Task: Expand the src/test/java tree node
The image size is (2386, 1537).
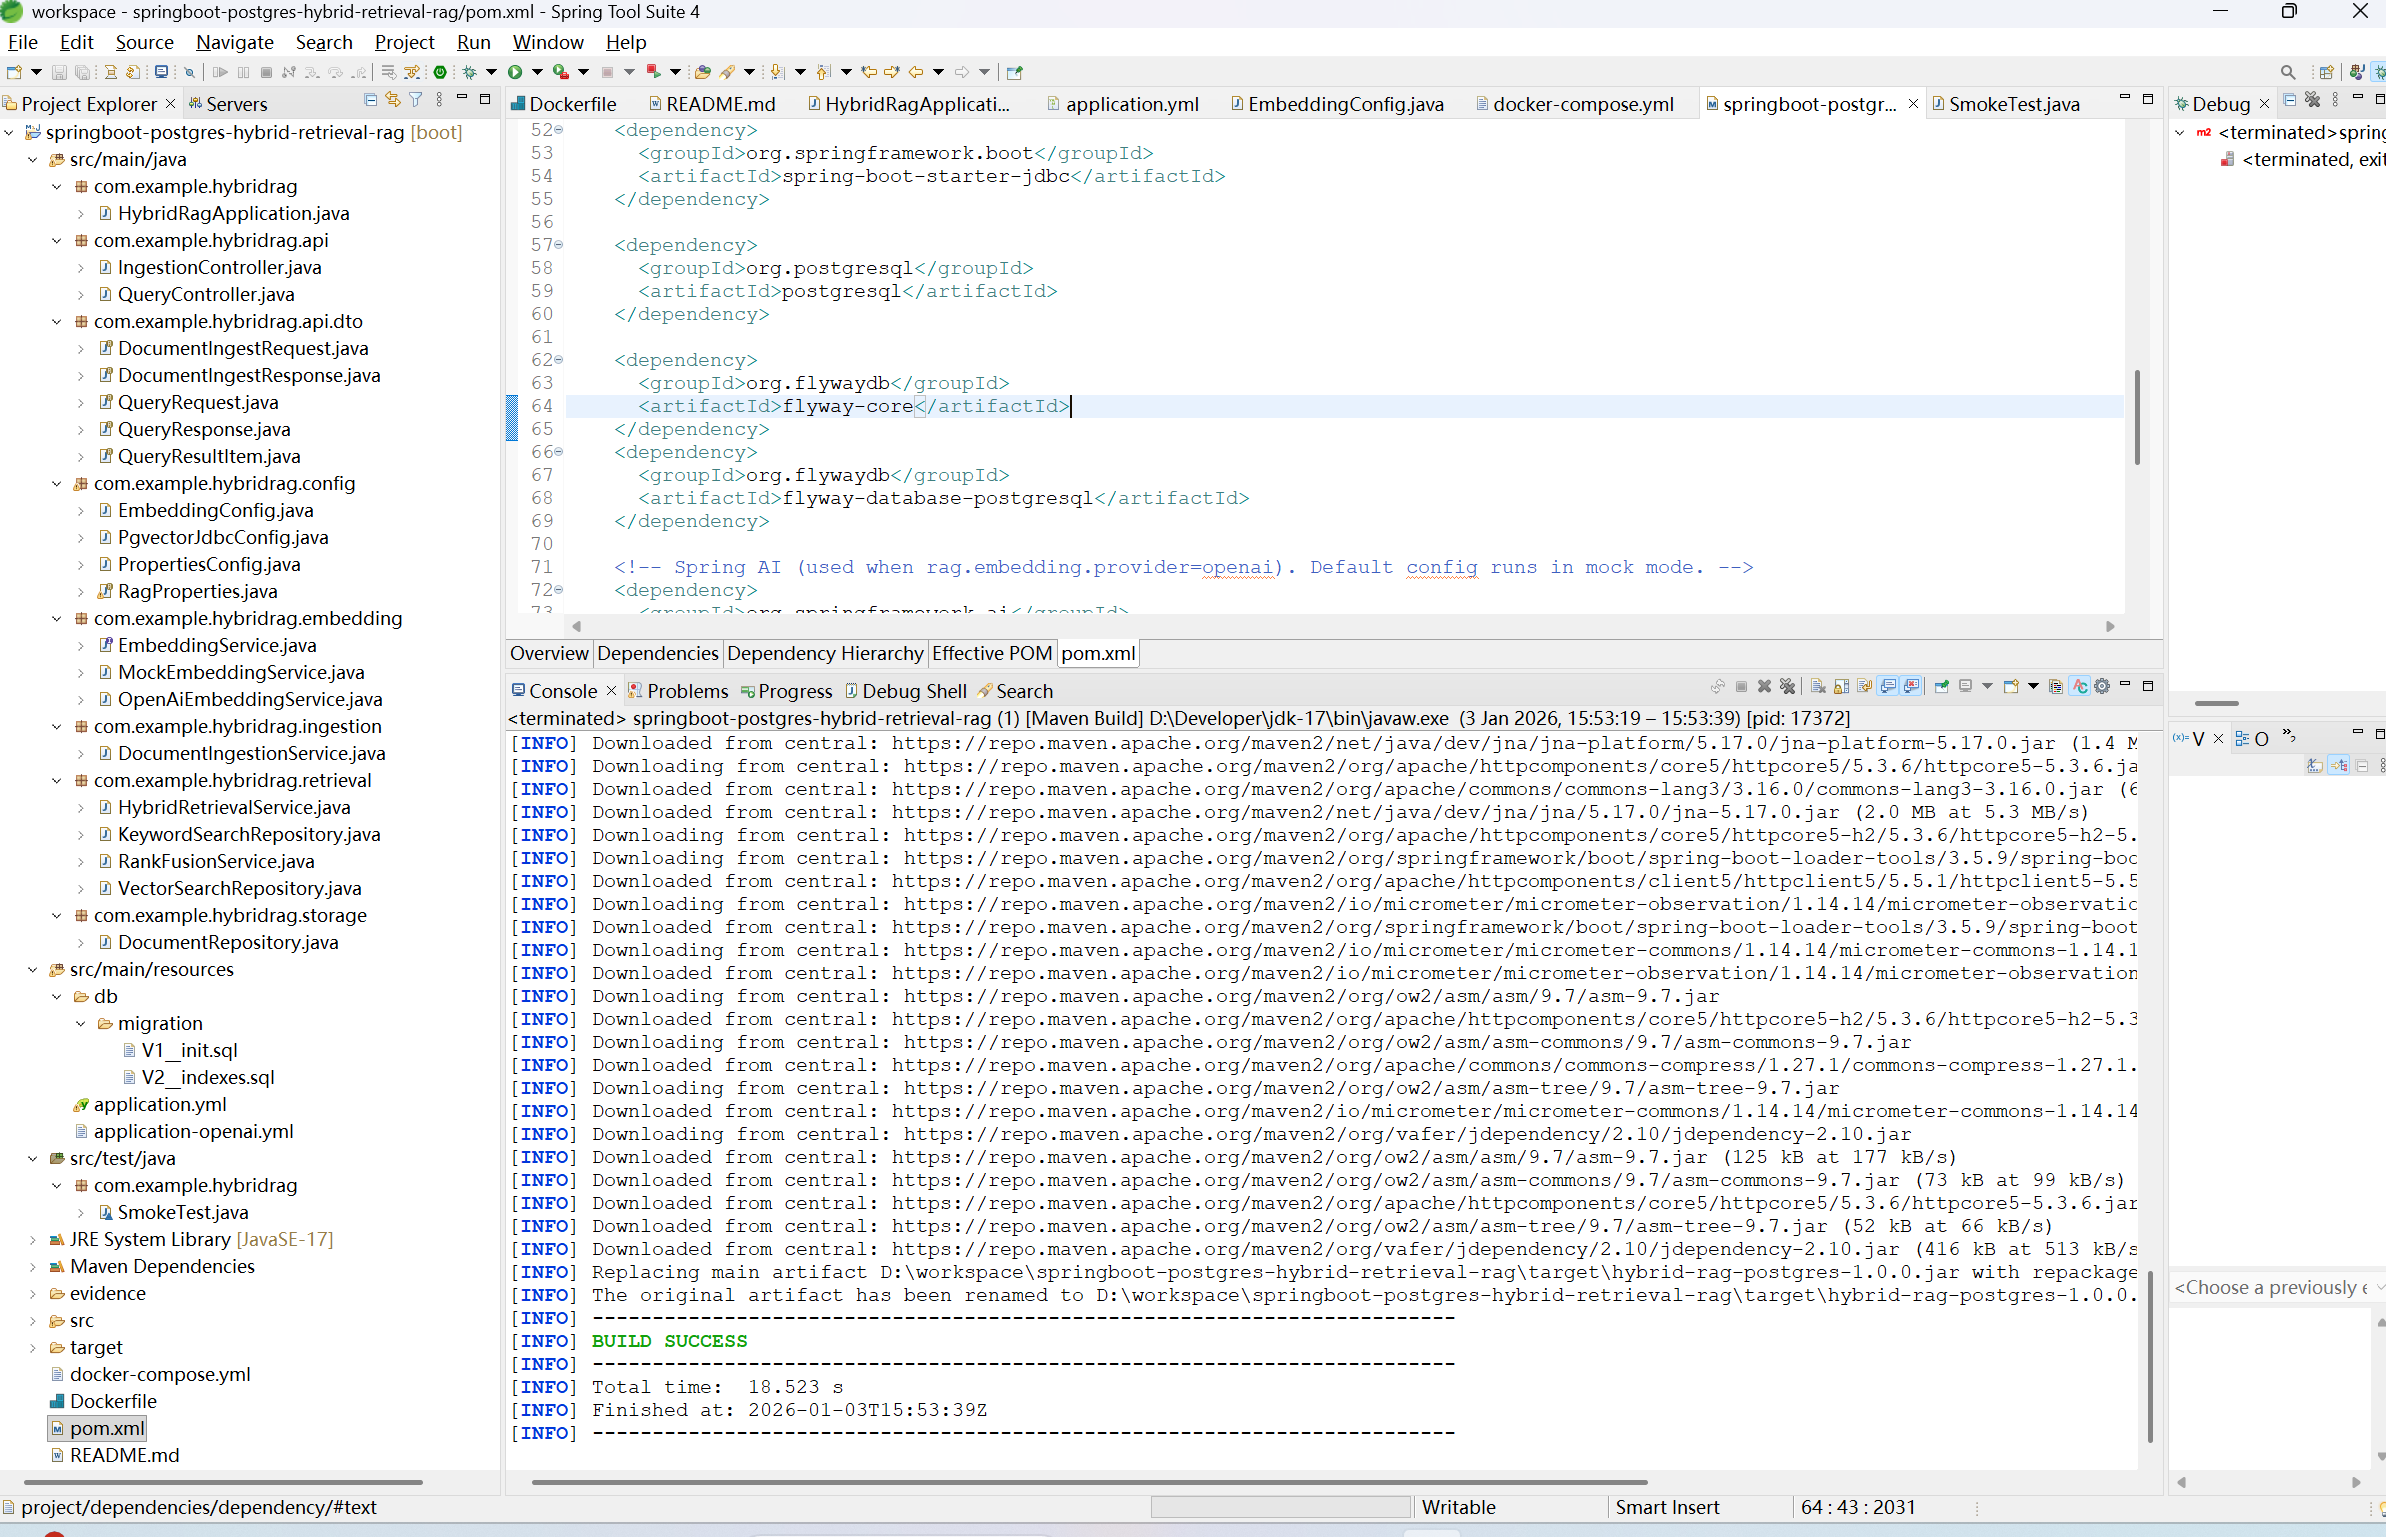Action: coord(34,1158)
